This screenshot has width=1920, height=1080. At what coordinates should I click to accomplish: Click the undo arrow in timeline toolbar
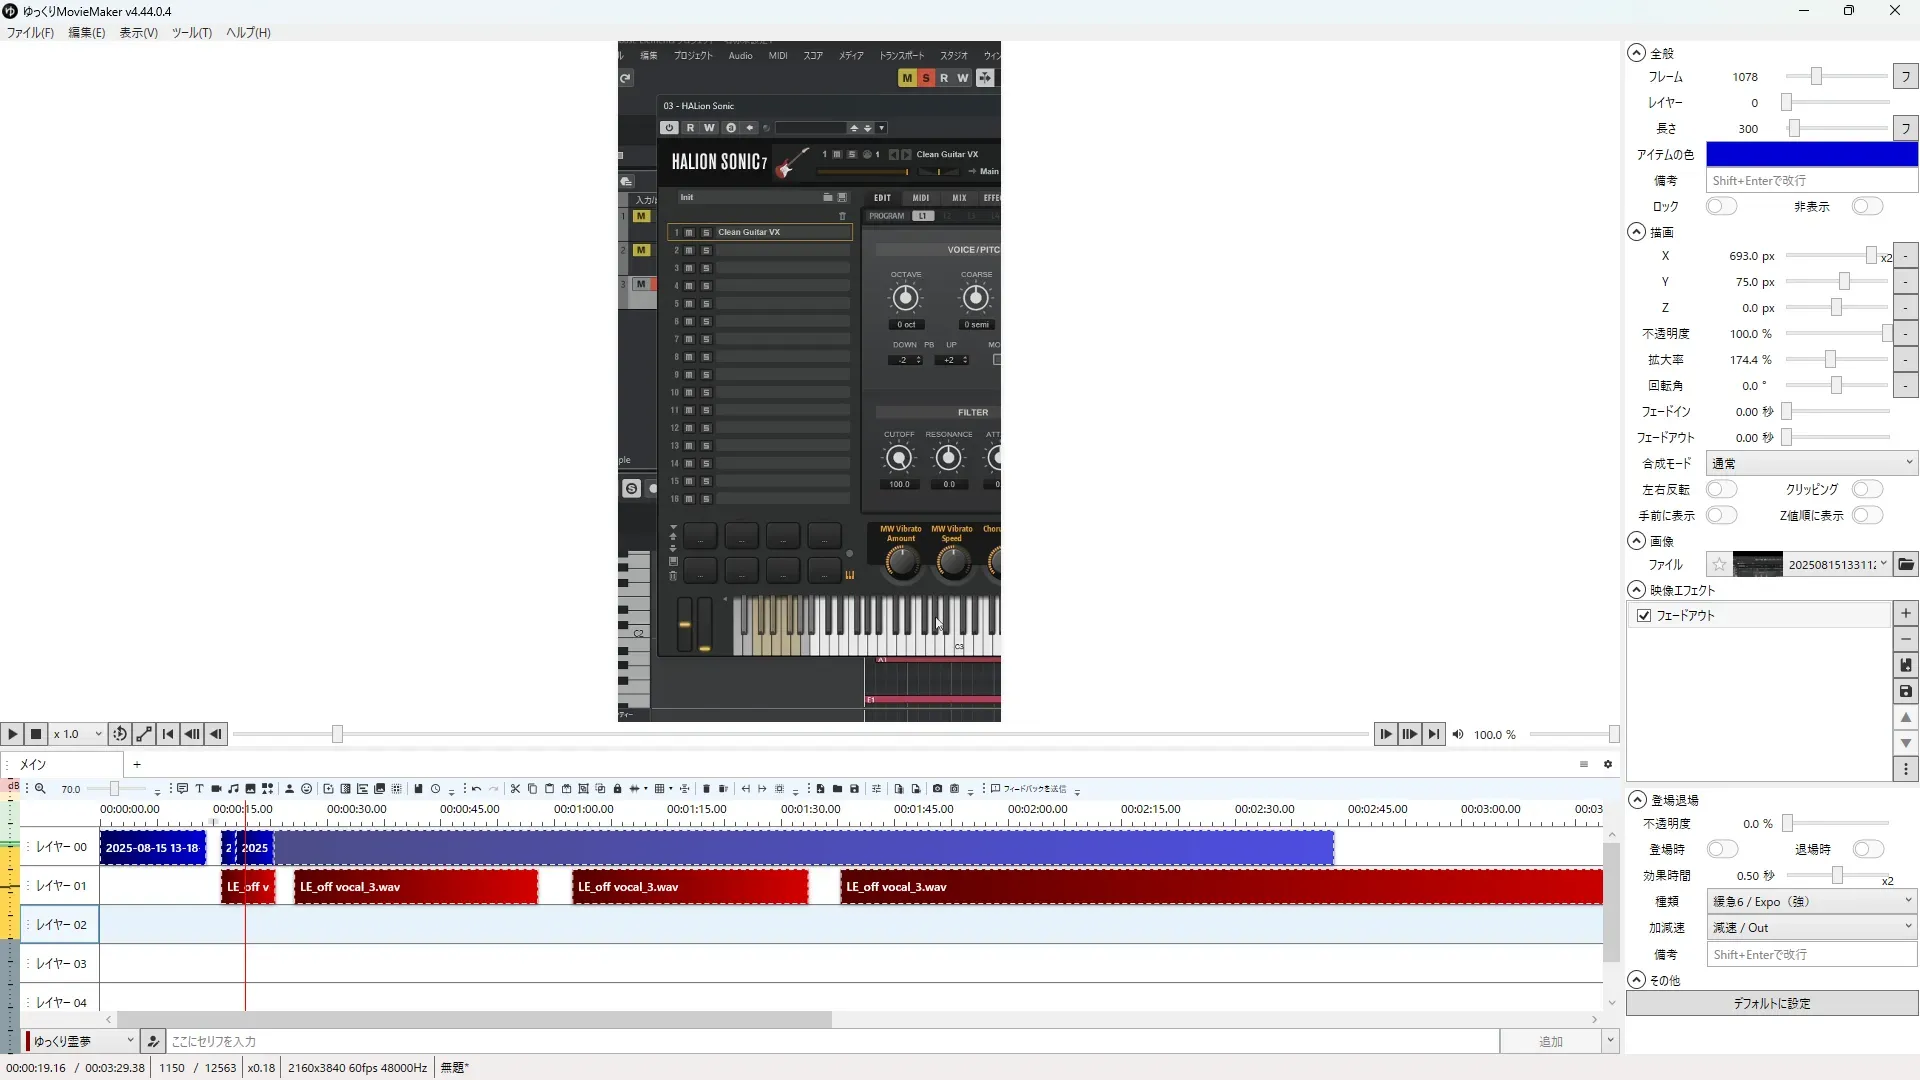pos(476,789)
